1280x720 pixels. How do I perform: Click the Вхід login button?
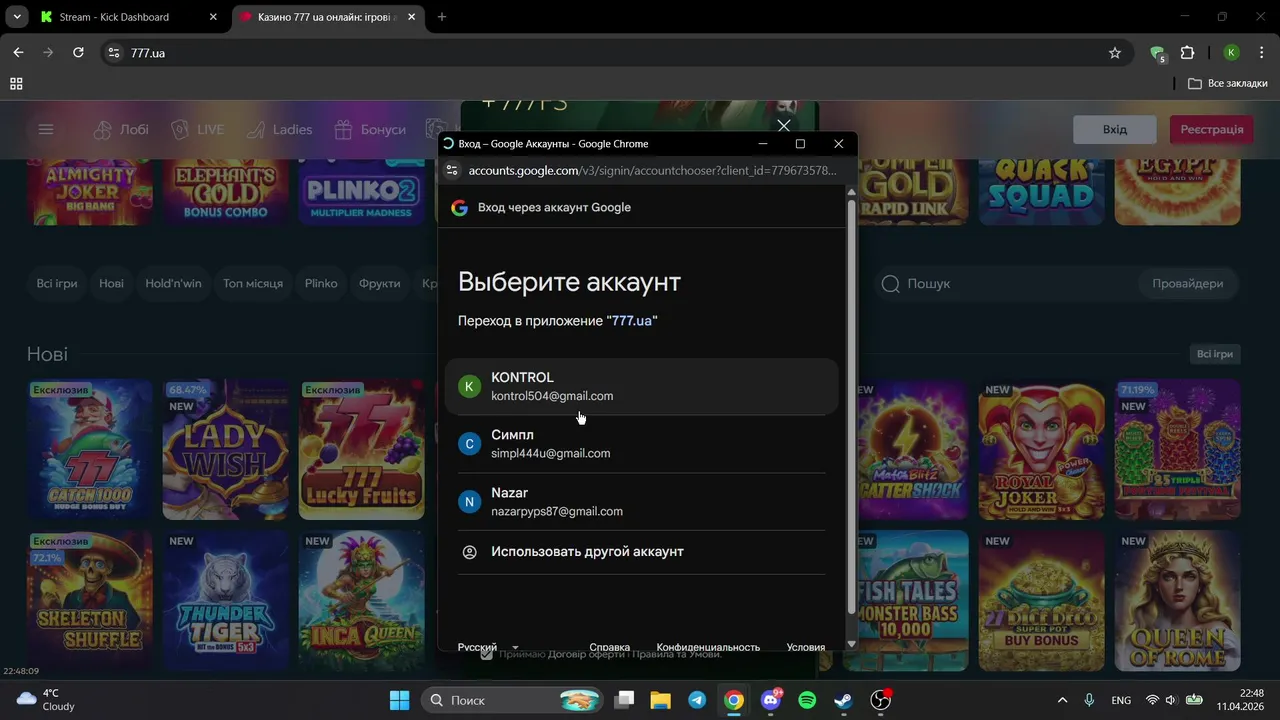(1115, 130)
